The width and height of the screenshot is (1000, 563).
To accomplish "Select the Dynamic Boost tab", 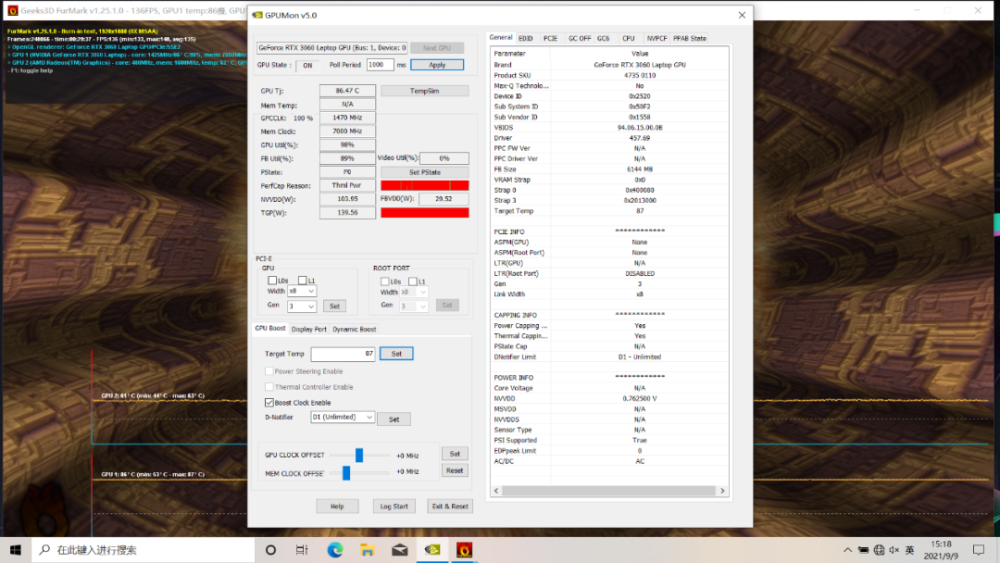I will [354, 329].
